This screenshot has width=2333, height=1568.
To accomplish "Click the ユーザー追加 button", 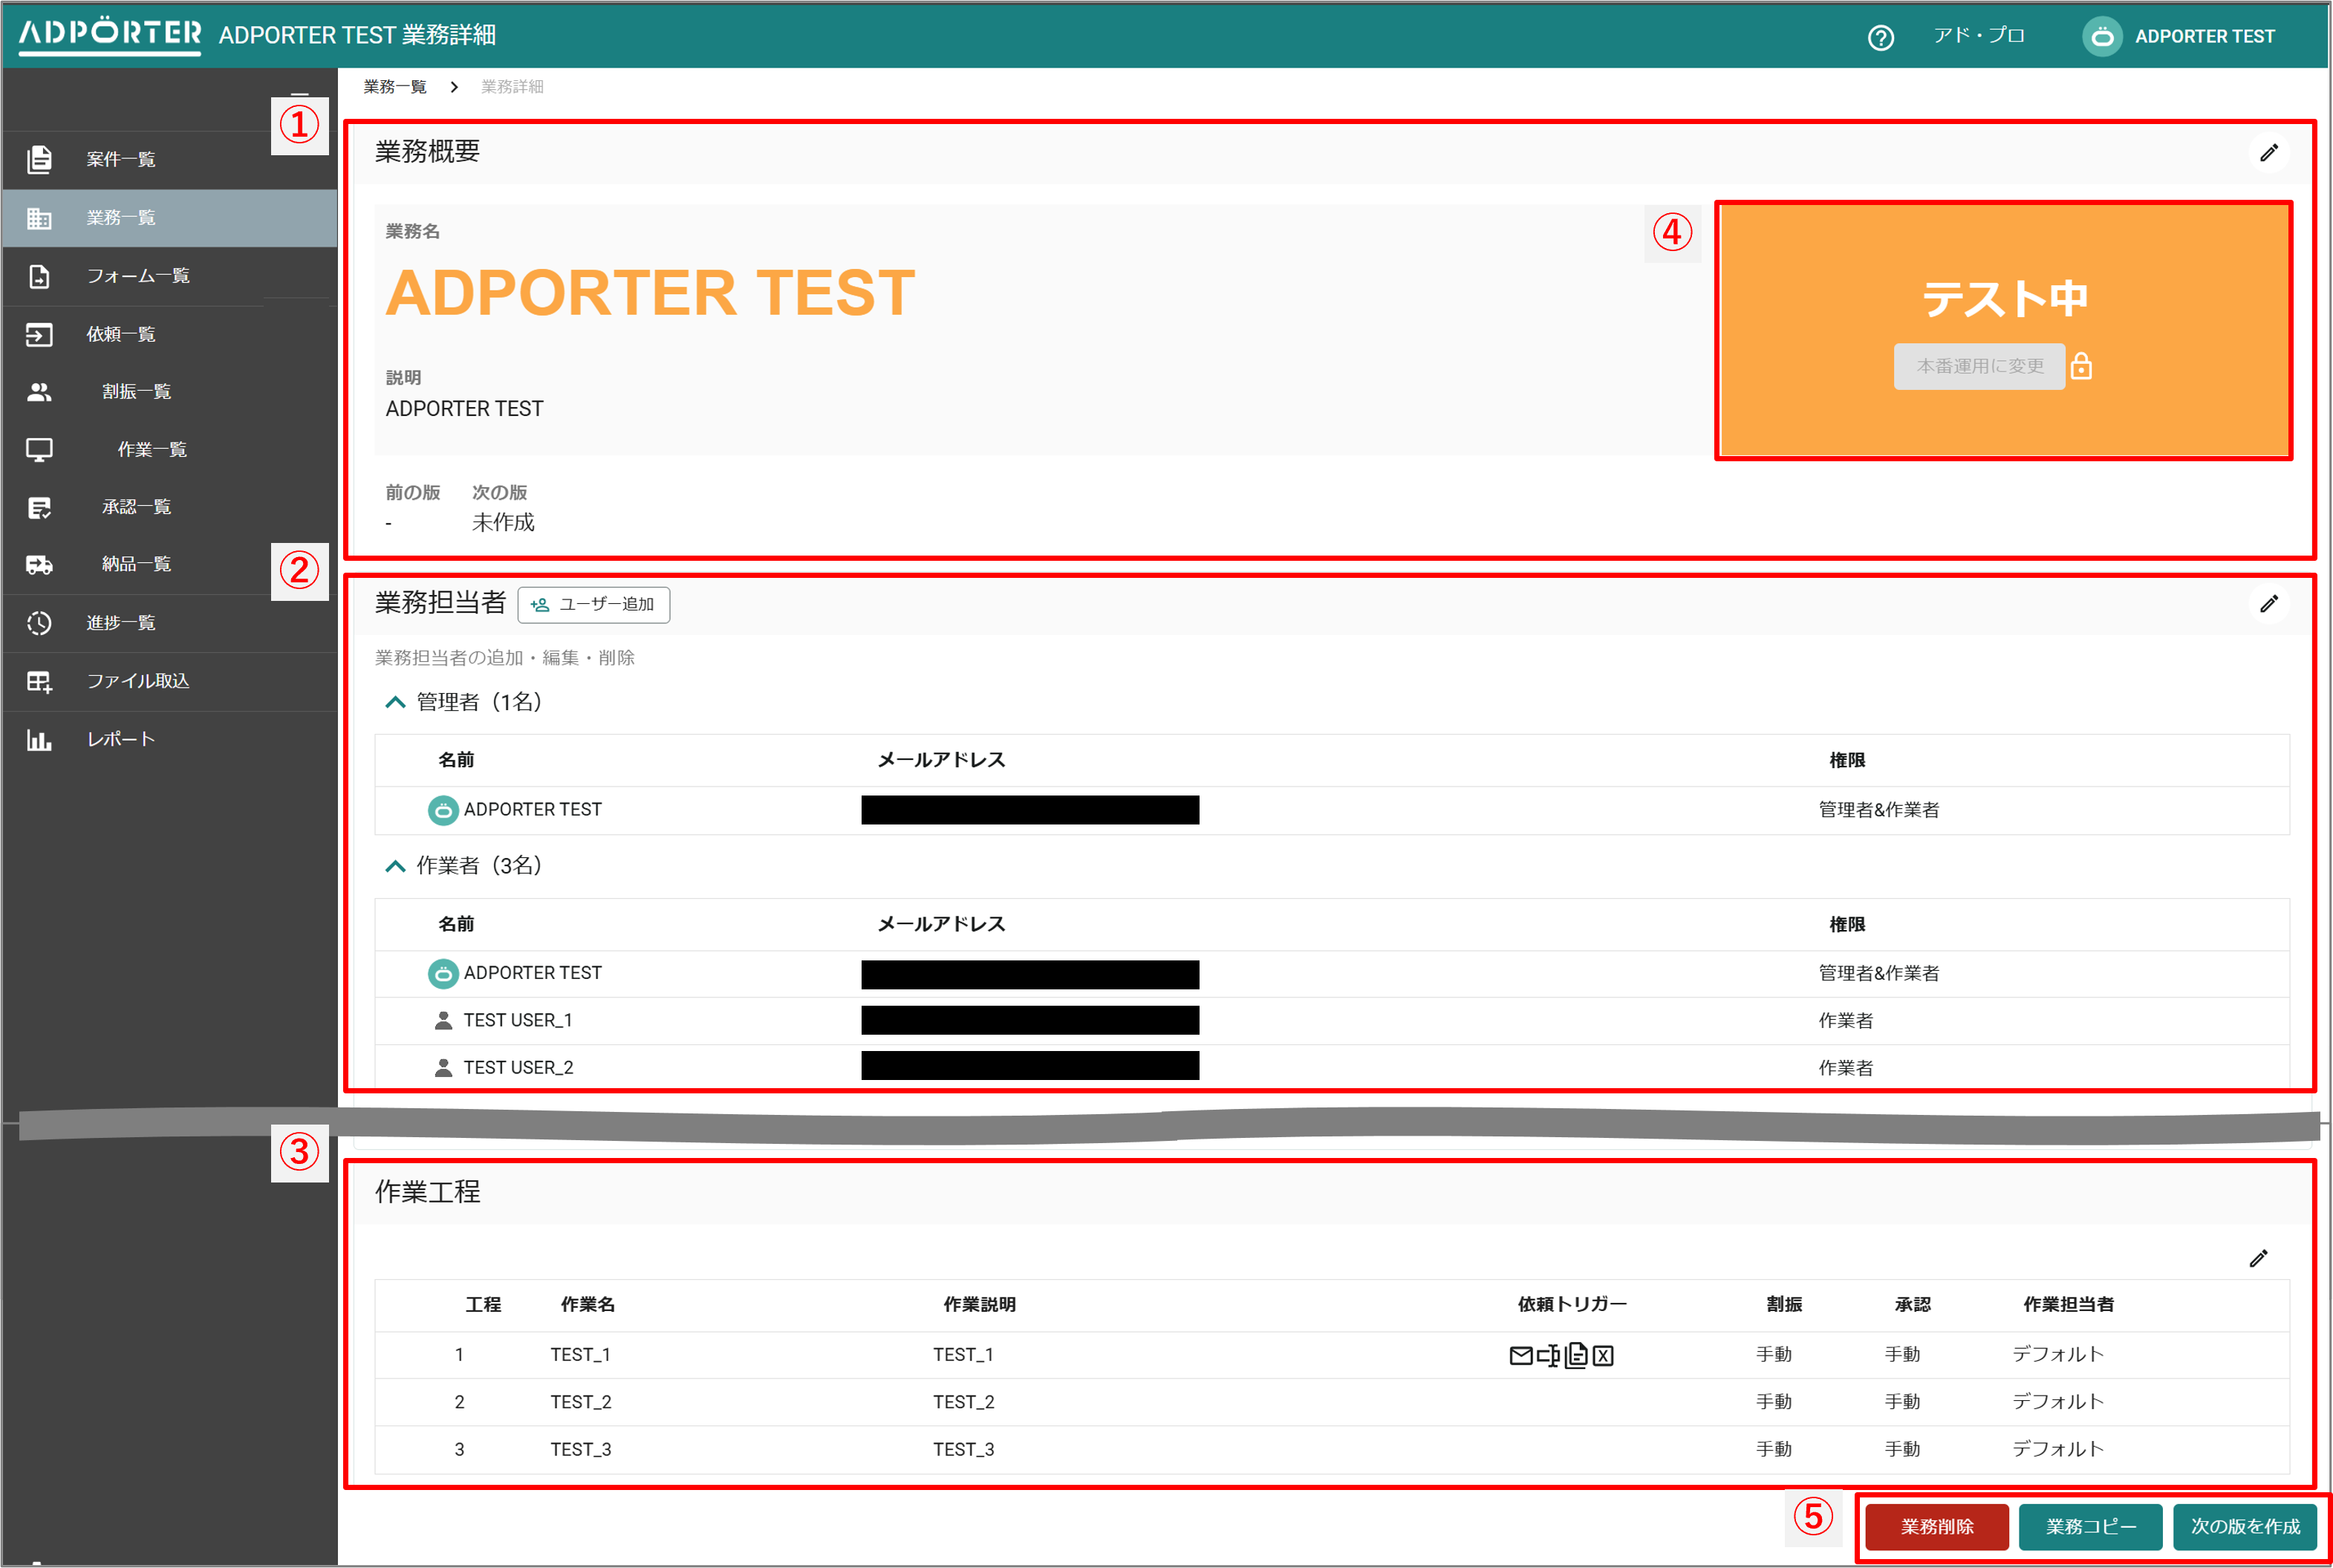I will [x=594, y=604].
